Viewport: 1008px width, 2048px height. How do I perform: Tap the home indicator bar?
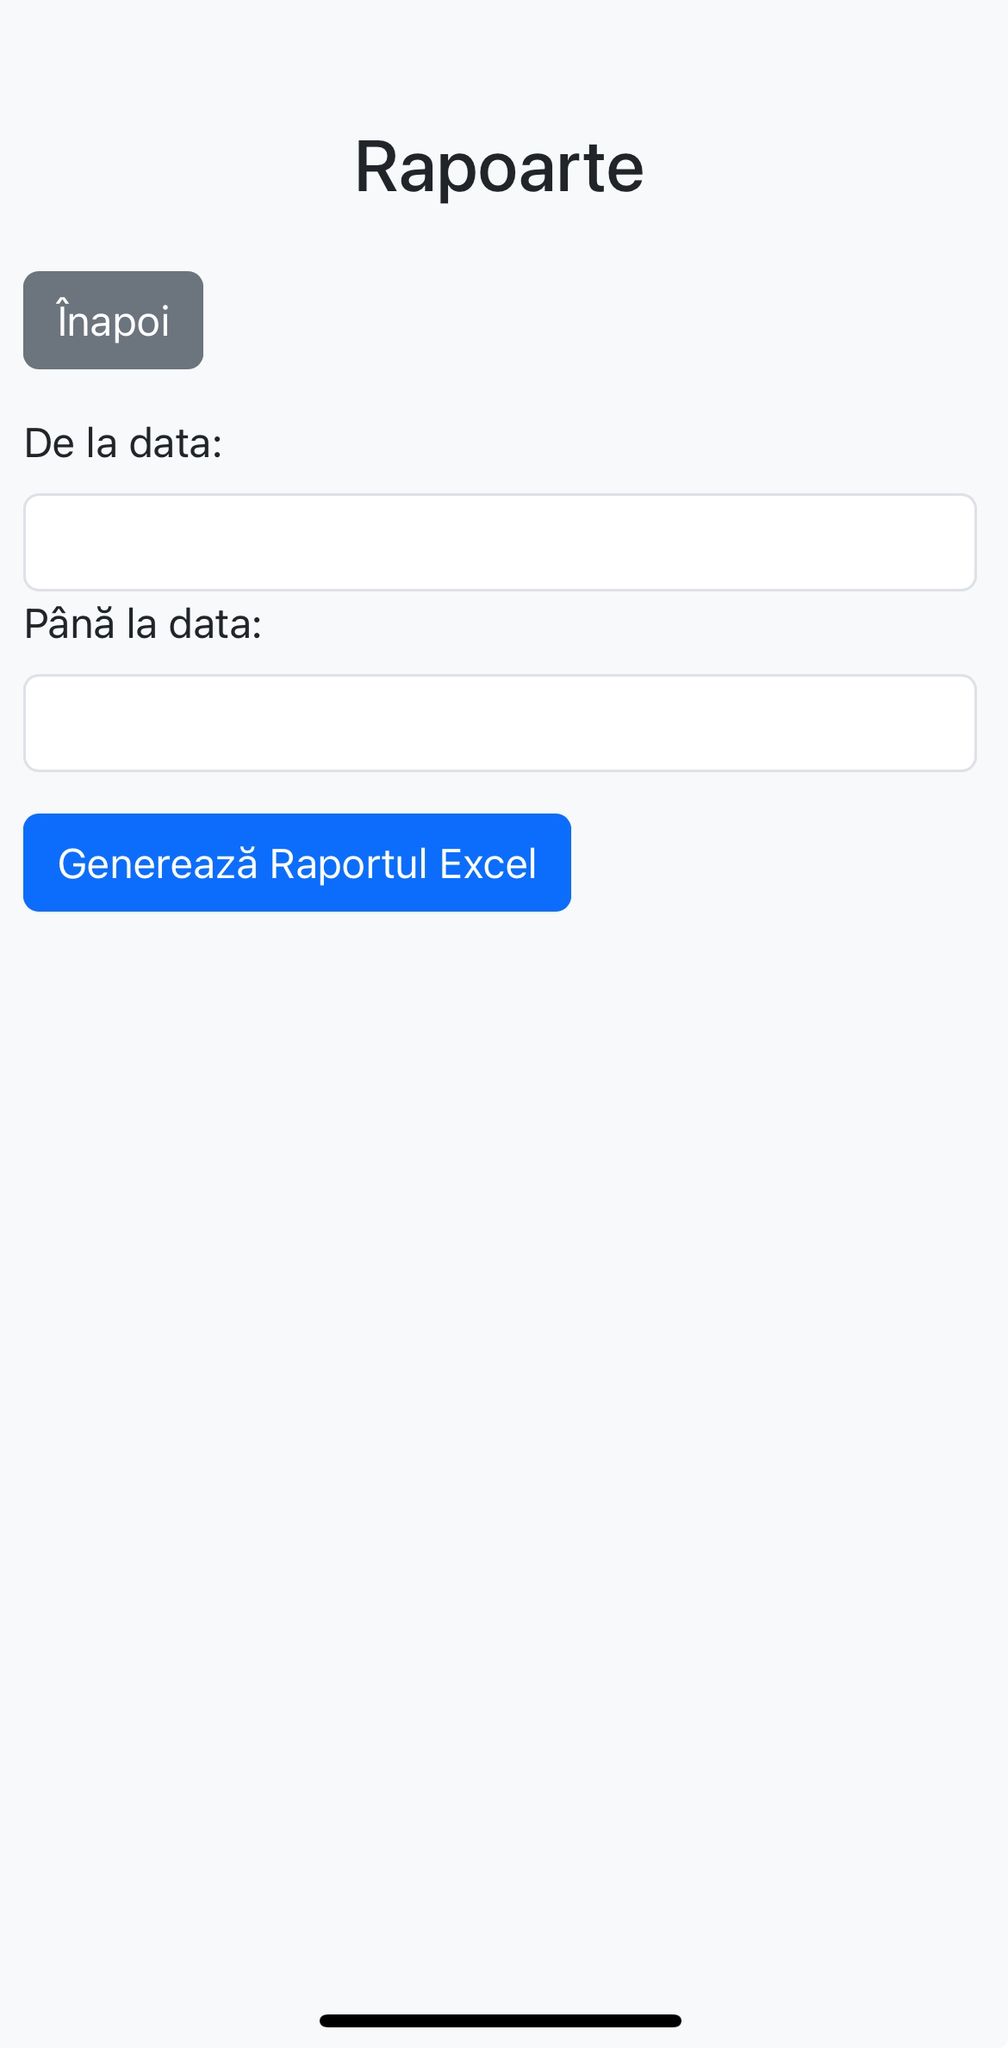tap(500, 2020)
